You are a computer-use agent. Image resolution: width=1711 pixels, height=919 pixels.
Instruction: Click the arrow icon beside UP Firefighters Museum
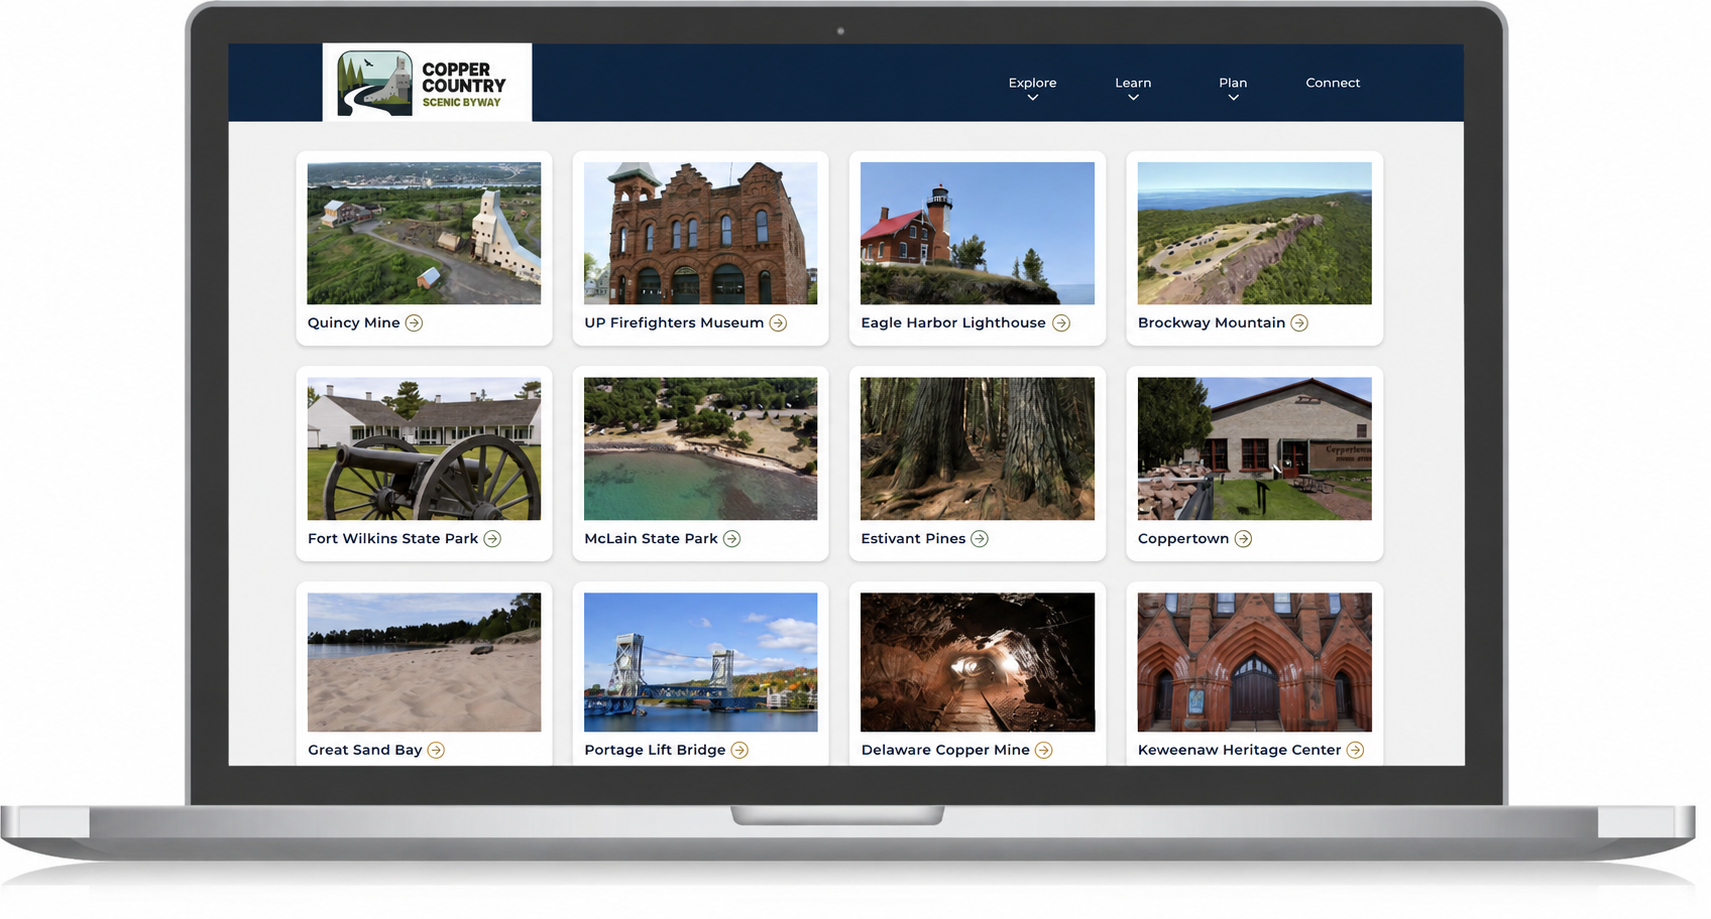[778, 323]
